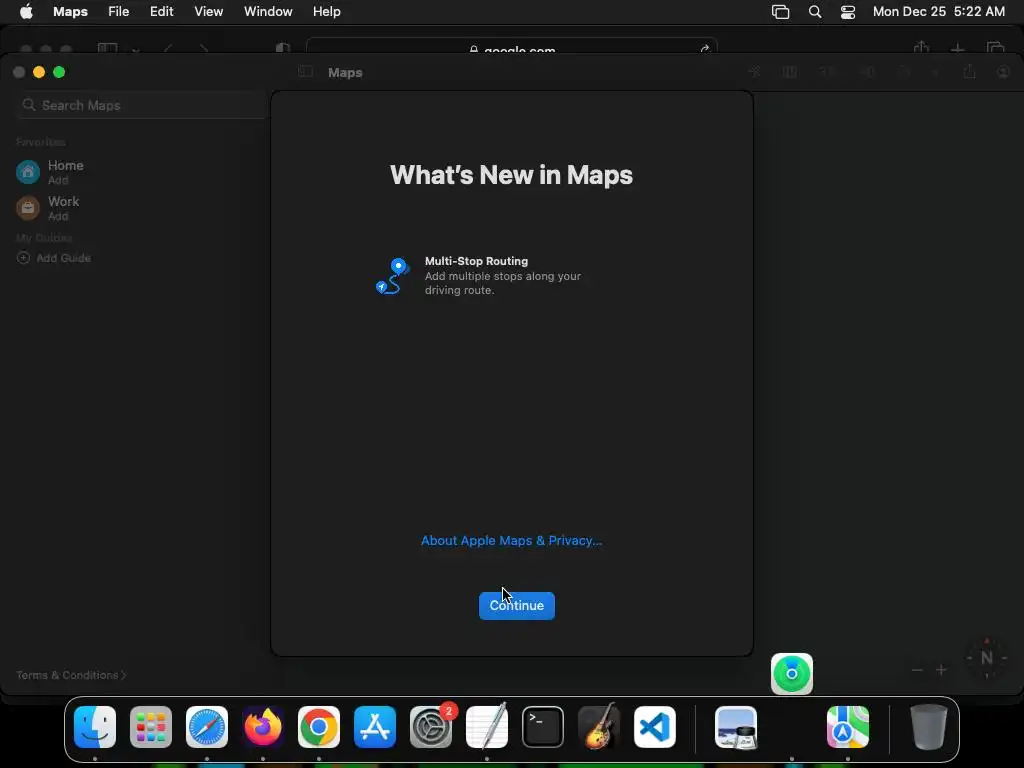Screen dimensions: 1024x768
Task: Open About Apple Maps & Privacy link
Action: click(x=511, y=541)
